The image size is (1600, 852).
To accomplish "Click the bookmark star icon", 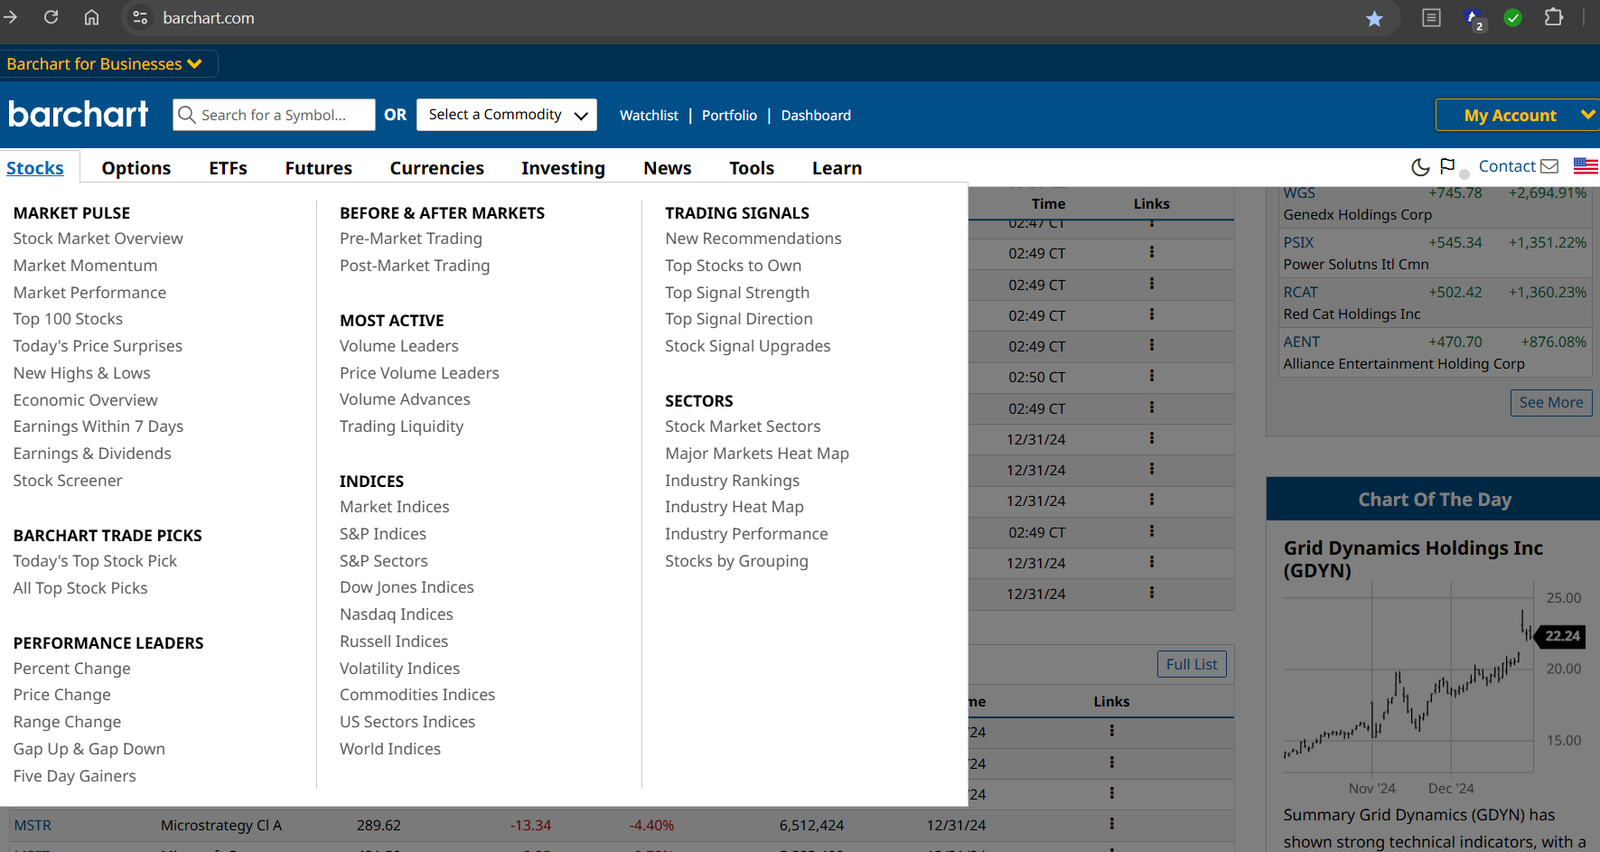I will pos(1375,18).
